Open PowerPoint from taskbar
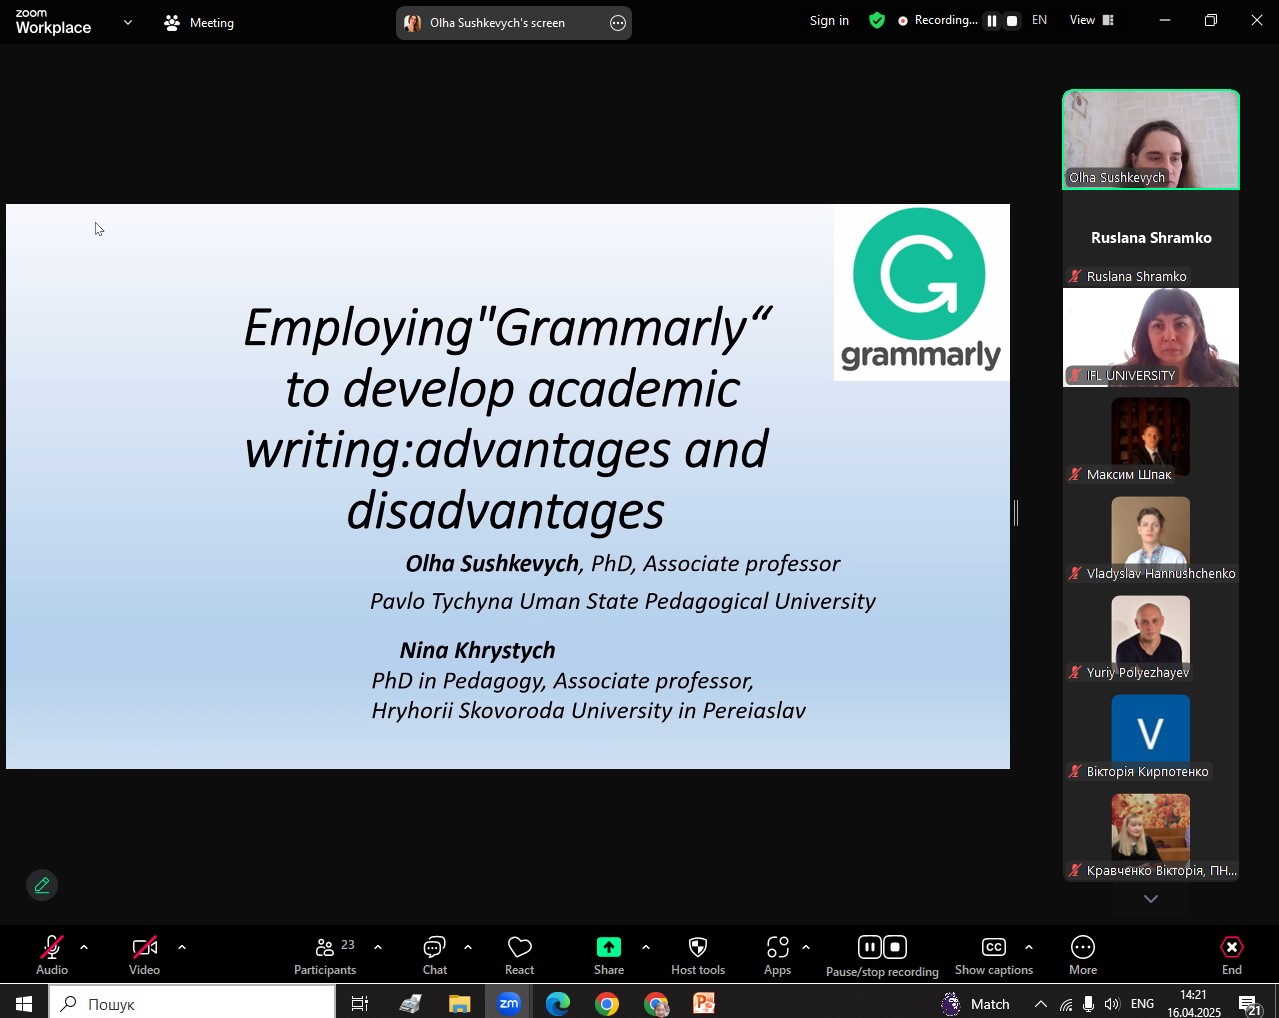 point(705,1003)
